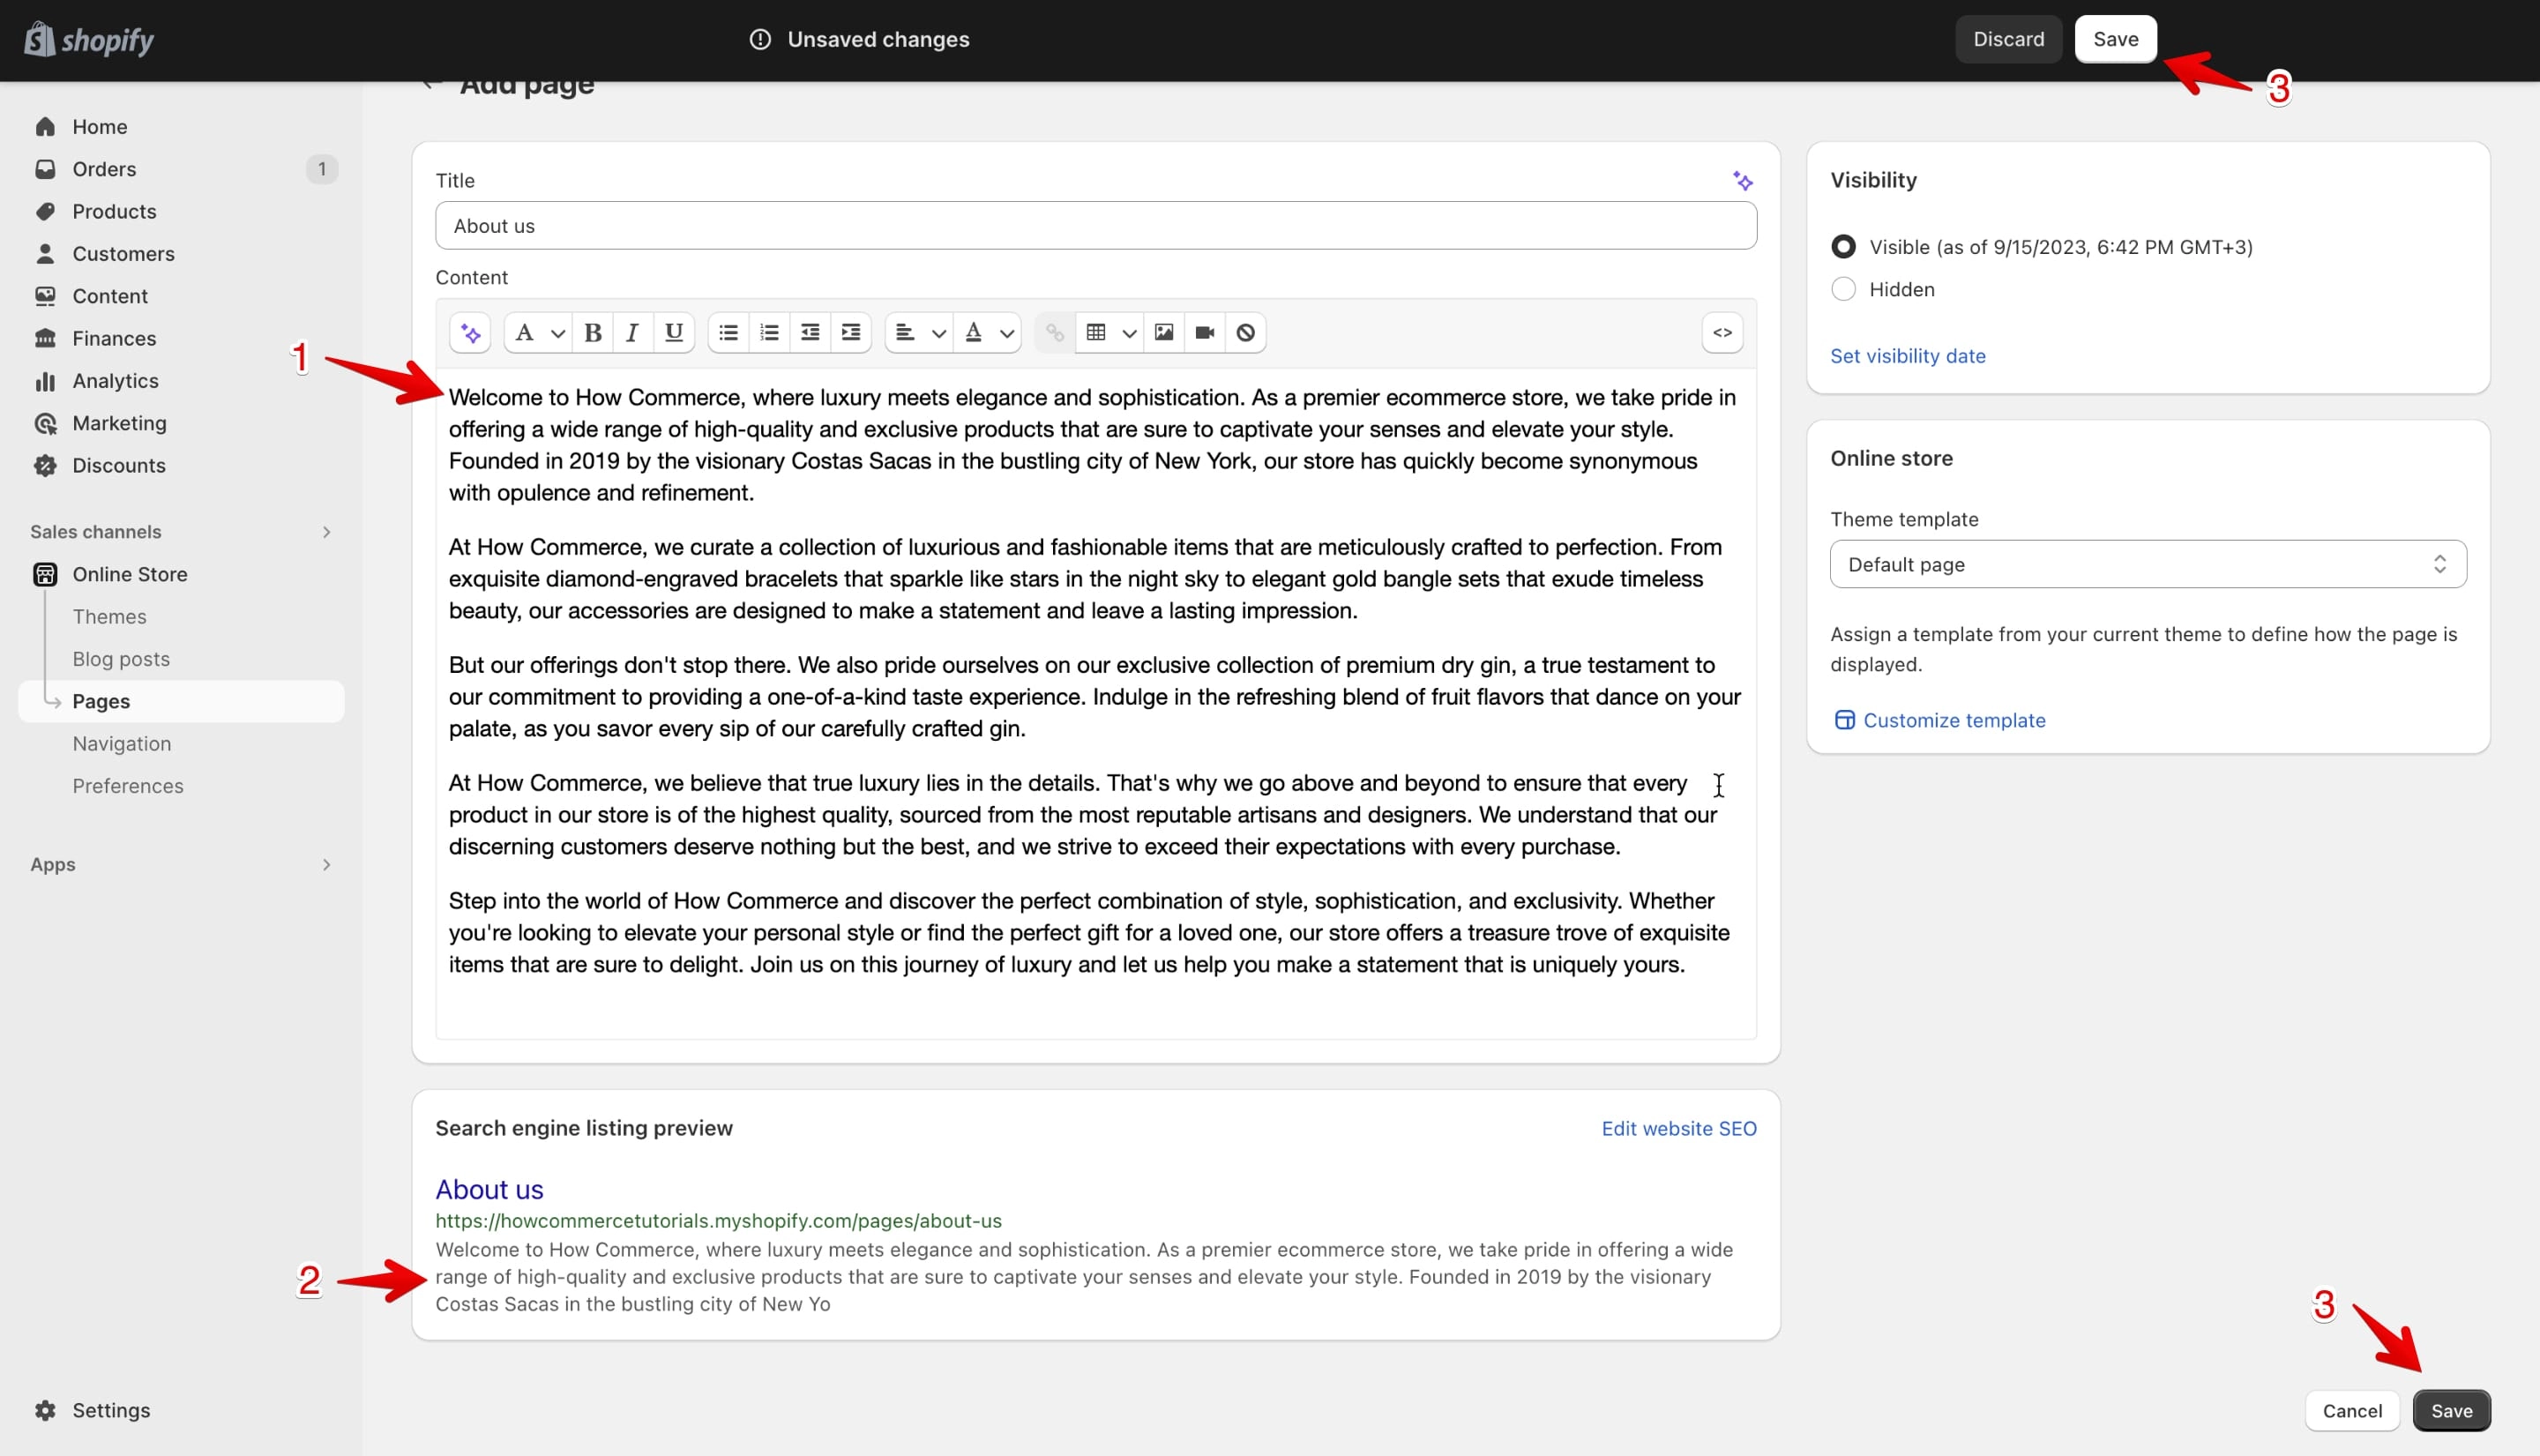Click Discard in the top bar

point(2008,39)
